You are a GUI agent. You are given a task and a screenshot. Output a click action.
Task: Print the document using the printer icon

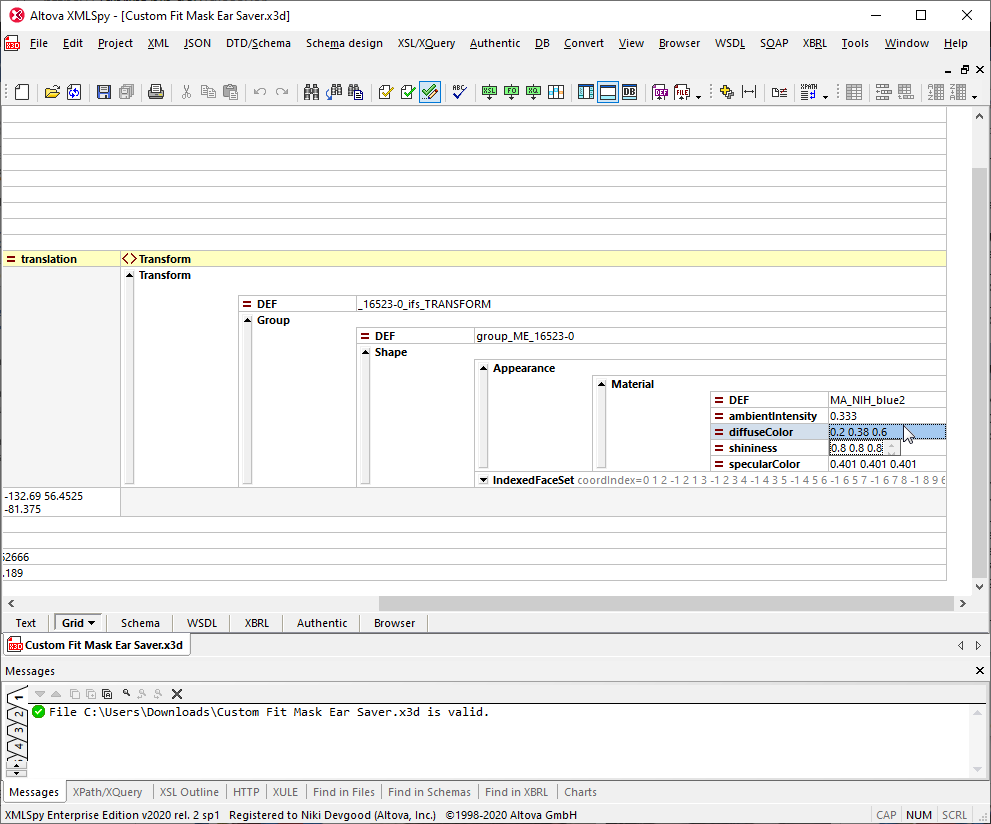pos(157,91)
